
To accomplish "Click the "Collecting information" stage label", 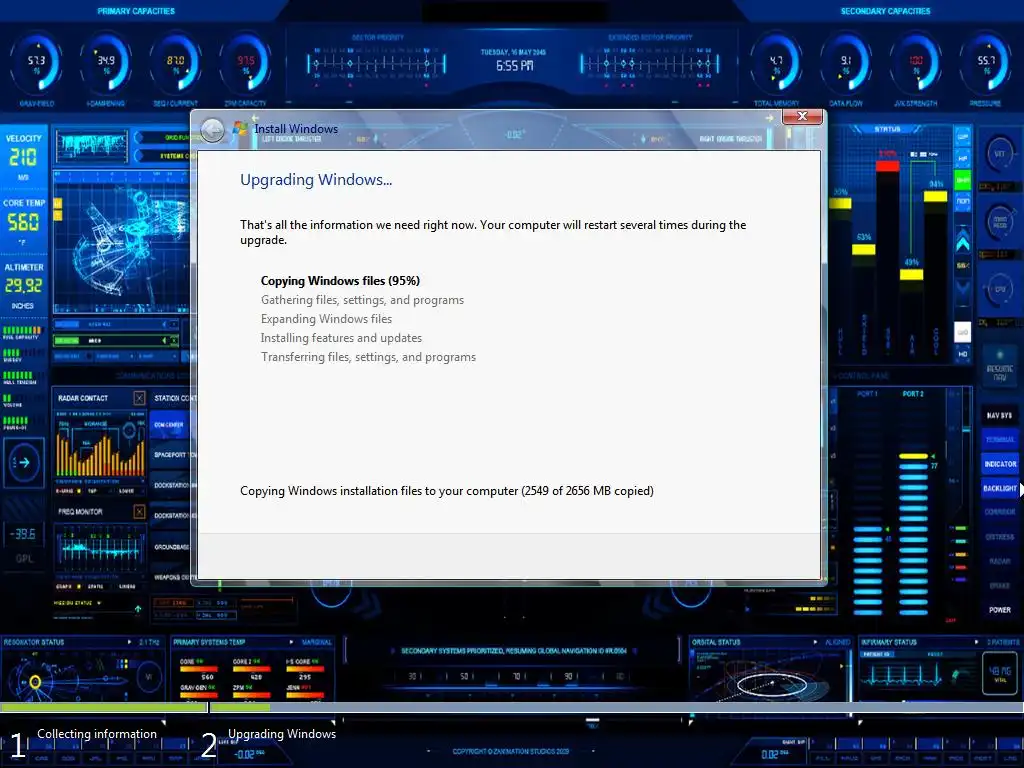I will (x=97, y=734).
